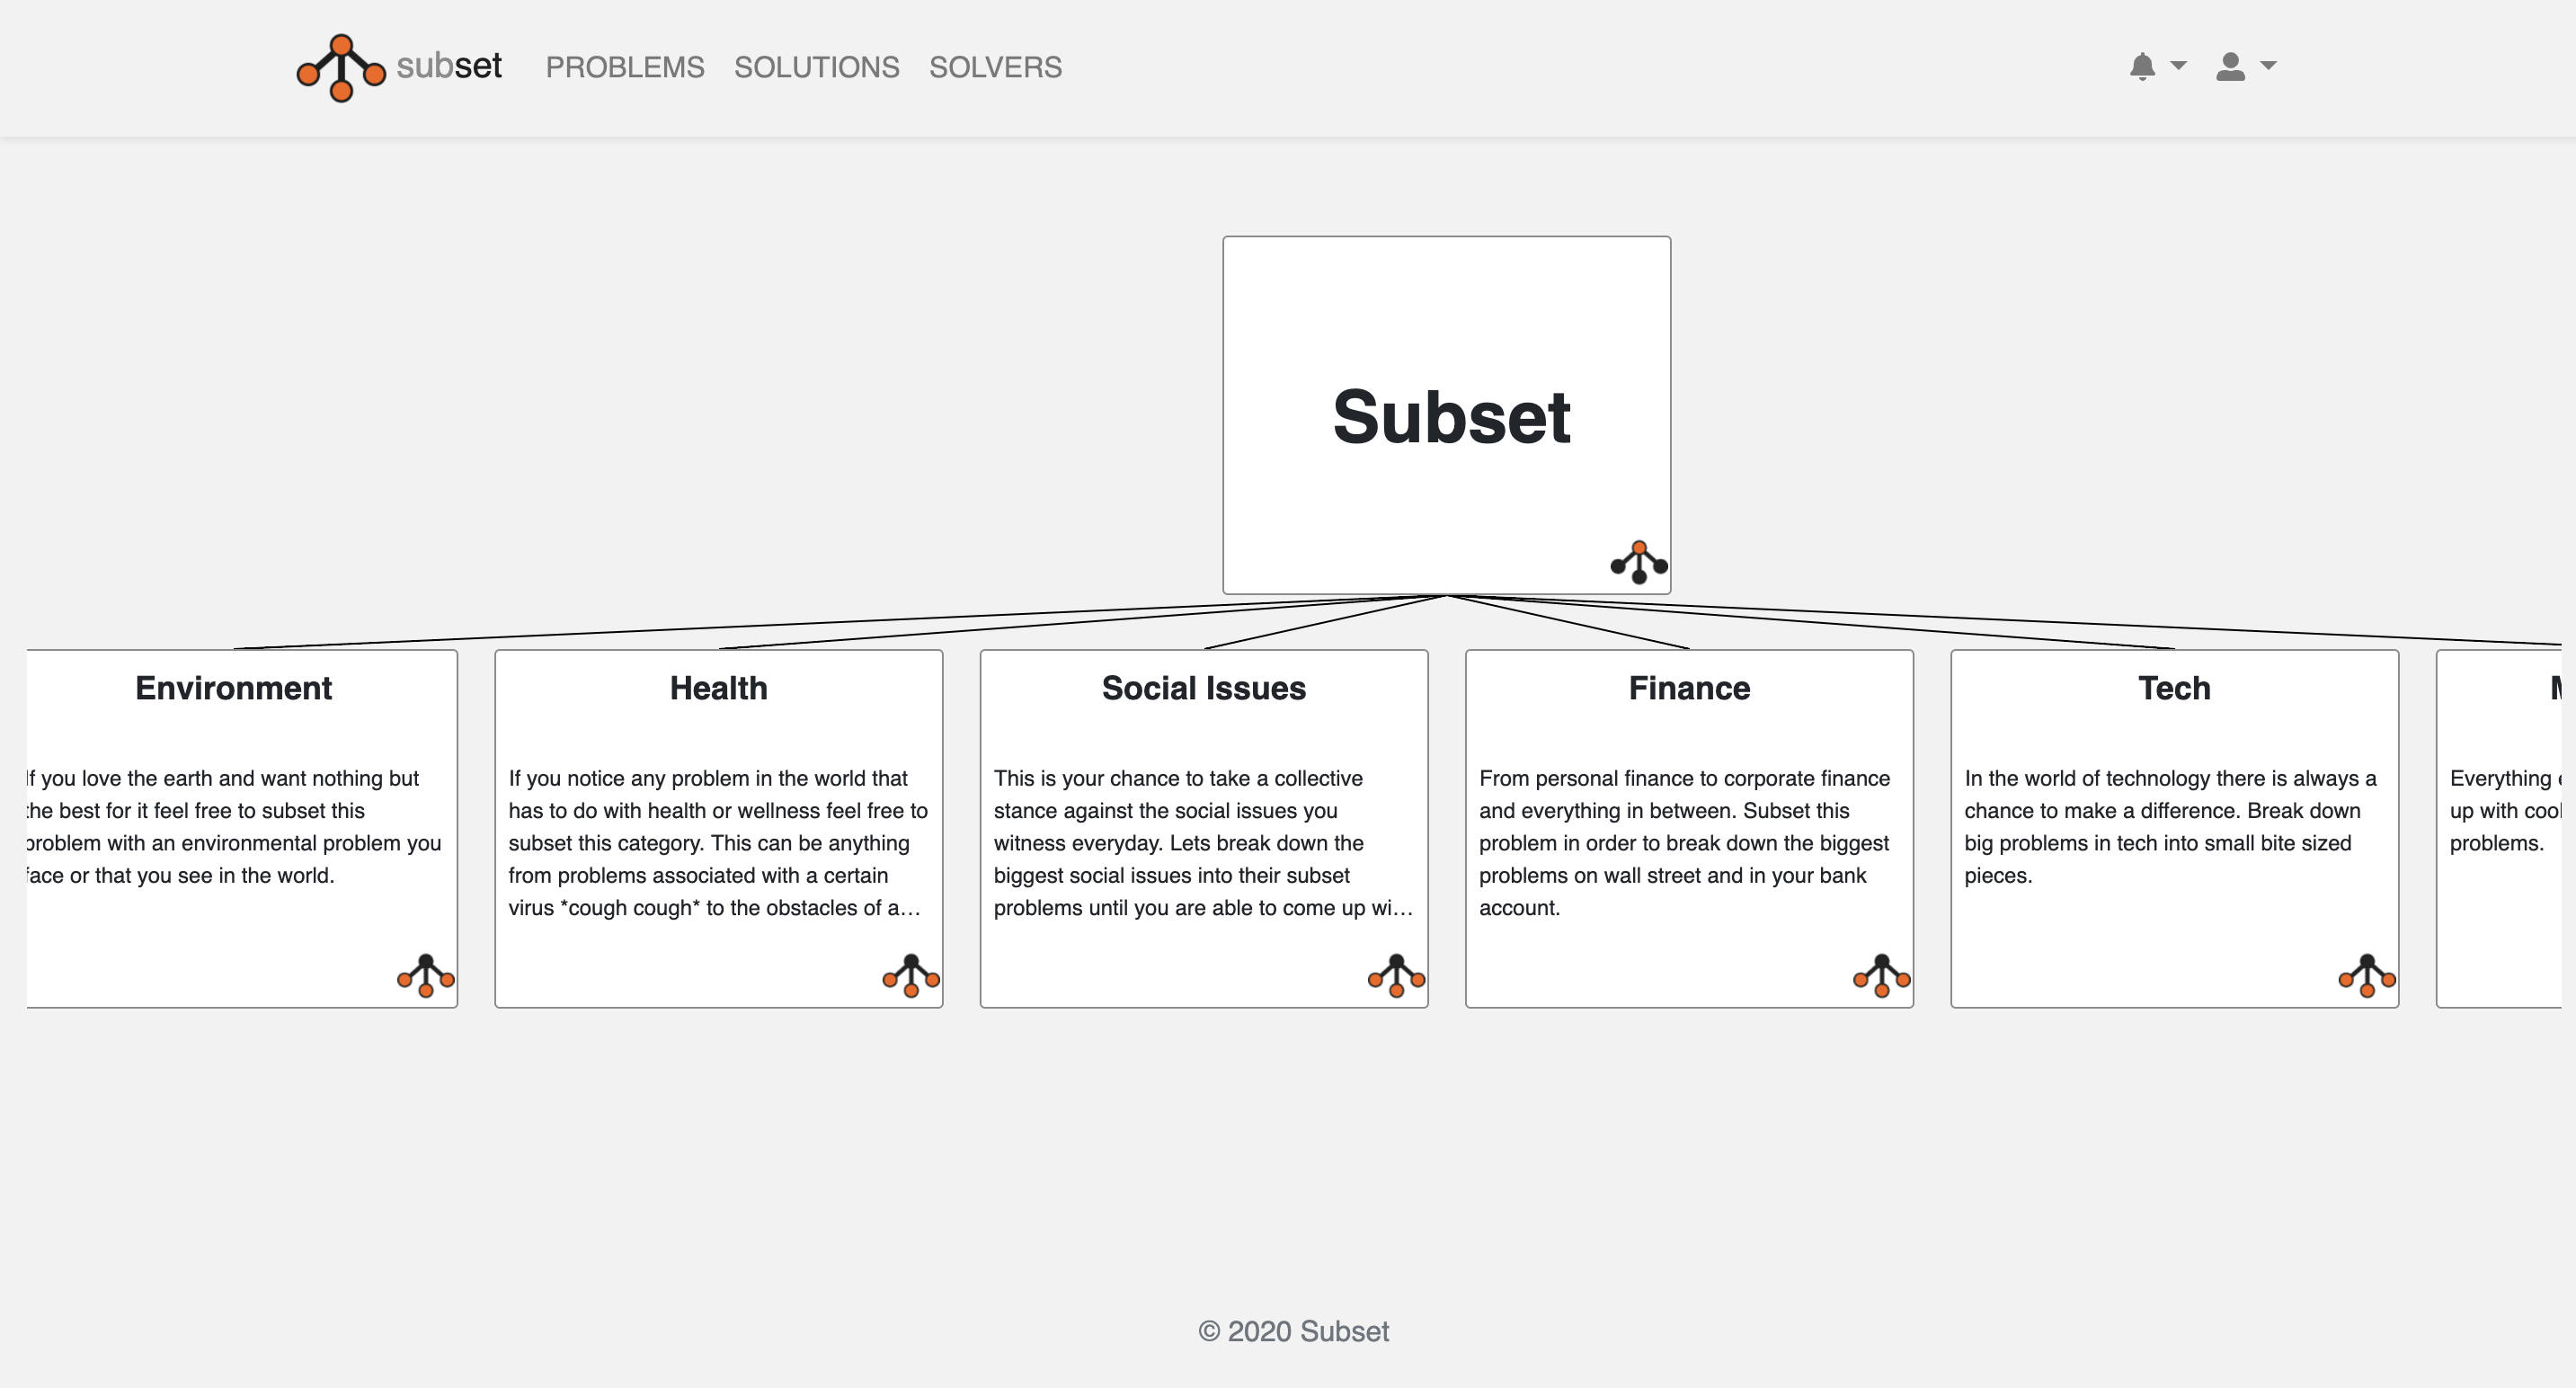This screenshot has height=1388, width=2576.
Task: Click the subset icon on the Social Issues card
Action: tap(1396, 975)
